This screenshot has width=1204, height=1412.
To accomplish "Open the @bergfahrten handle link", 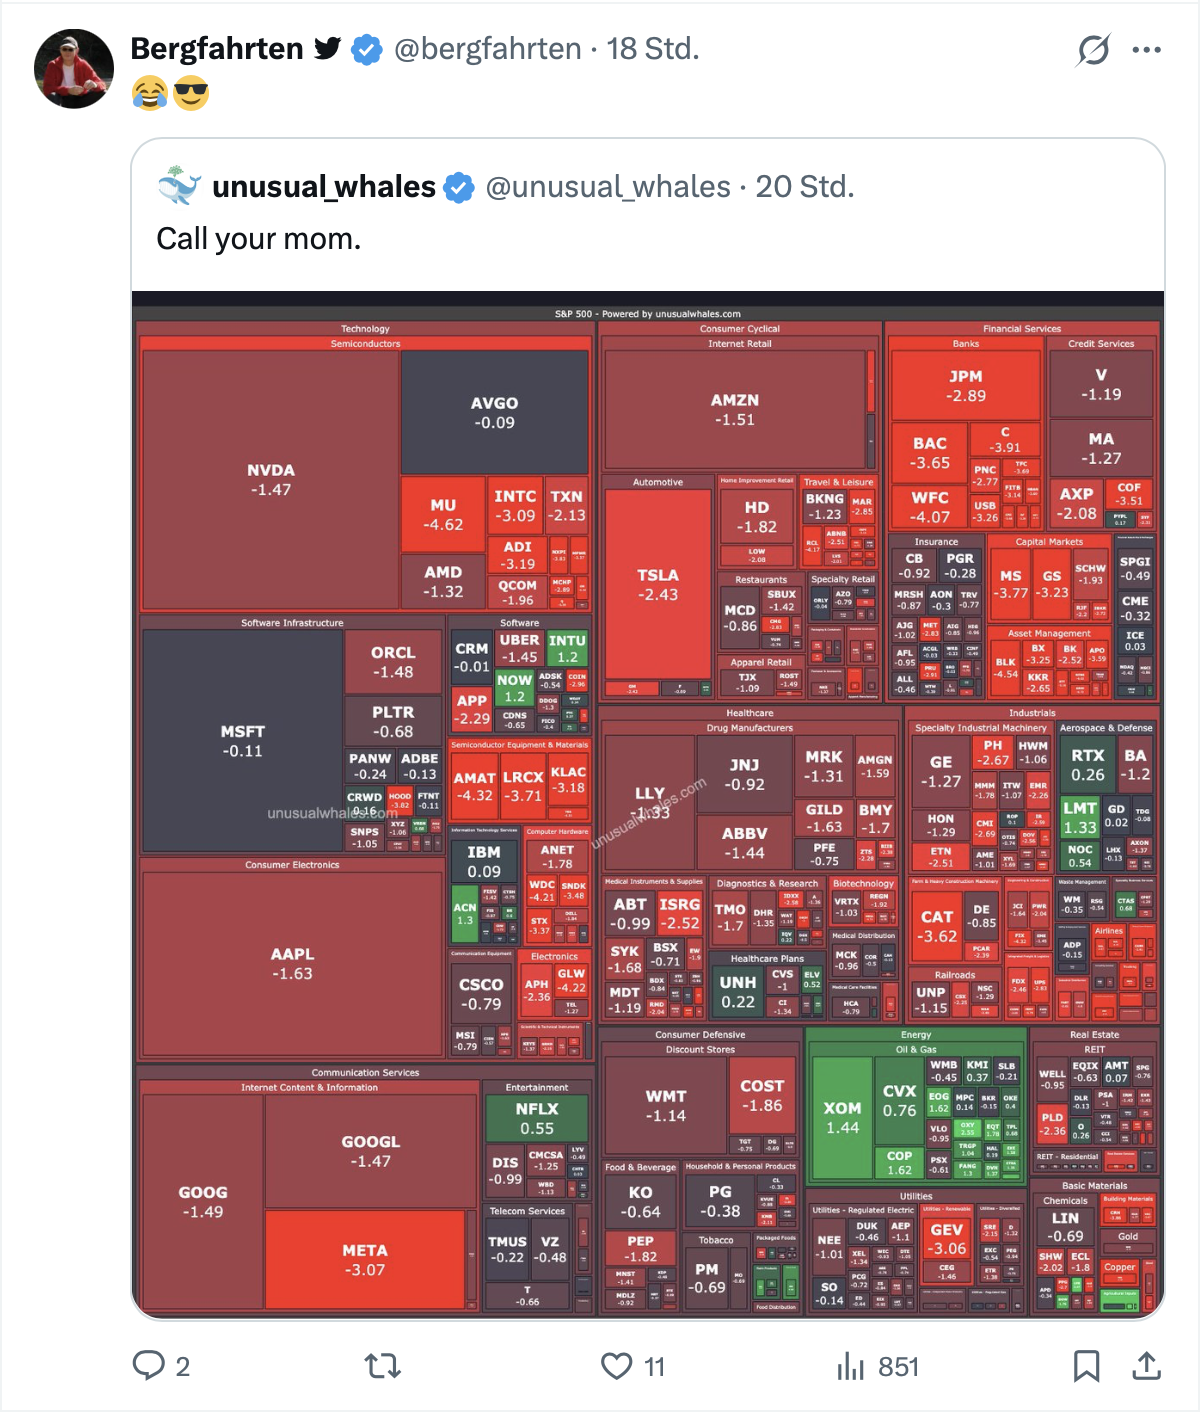I will tap(488, 49).
